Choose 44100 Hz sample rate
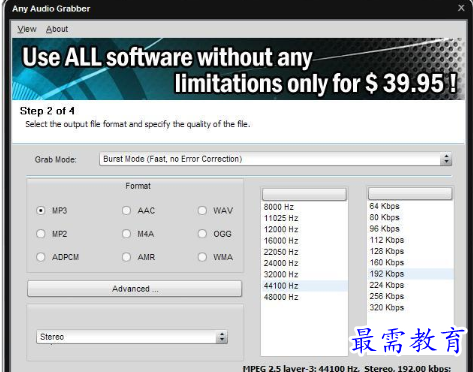The image size is (473, 372). click(304, 286)
